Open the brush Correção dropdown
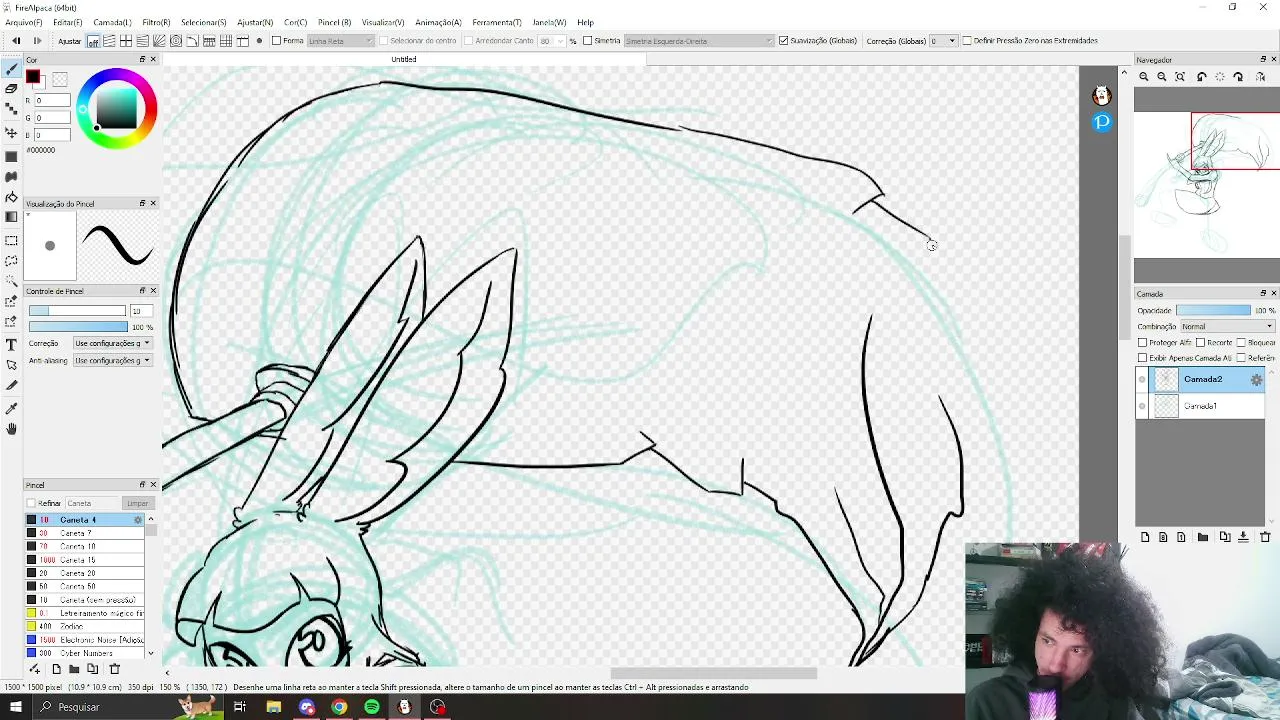The height and width of the screenshot is (720, 1280). point(112,343)
